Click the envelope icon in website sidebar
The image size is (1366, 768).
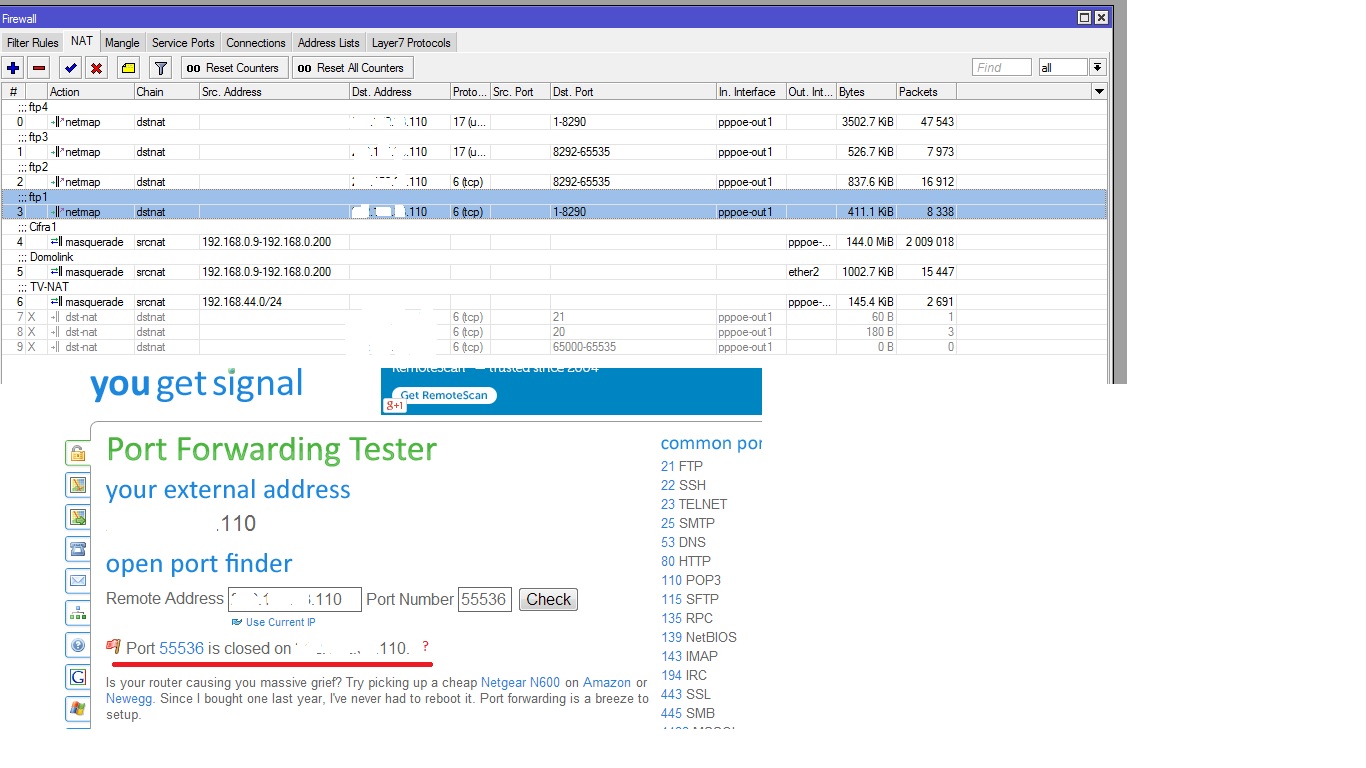pyautogui.click(x=77, y=580)
